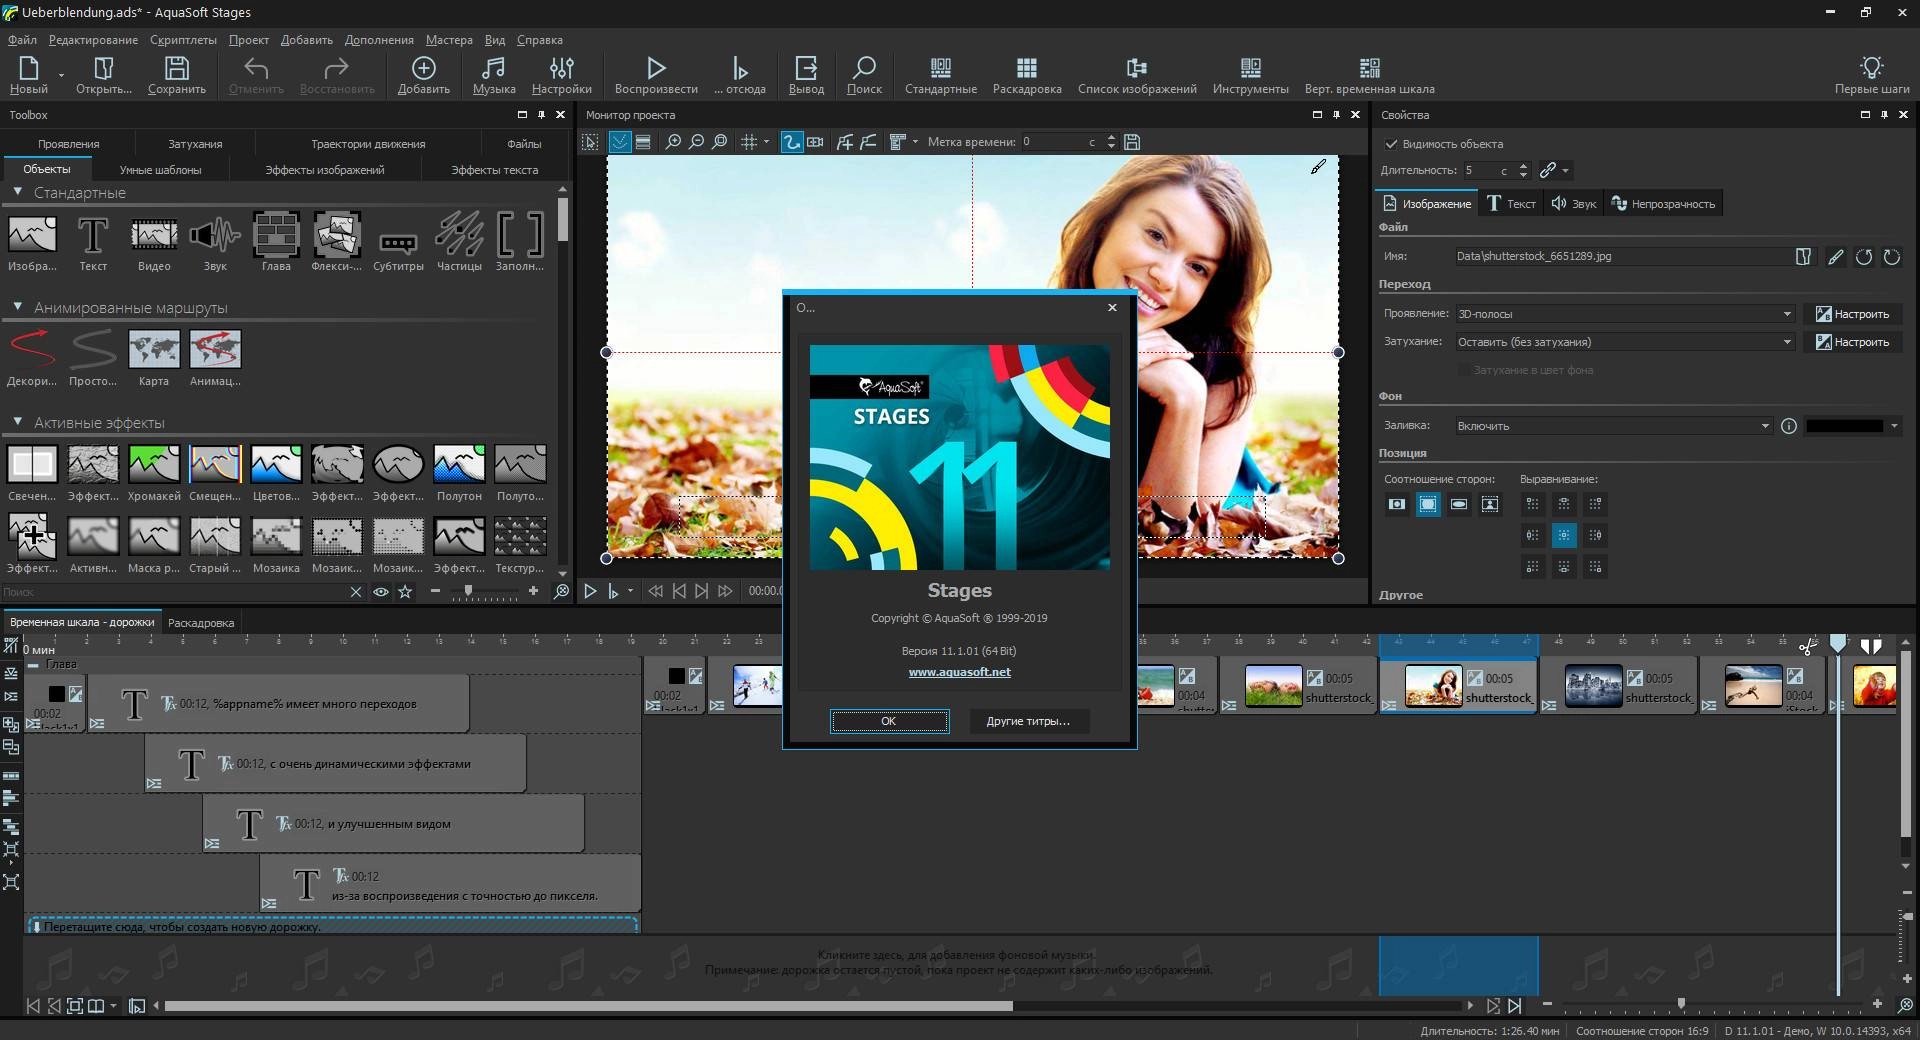Select center alignment in Выравнивание grid
This screenshot has height=1040, width=1920.
(x=1564, y=535)
